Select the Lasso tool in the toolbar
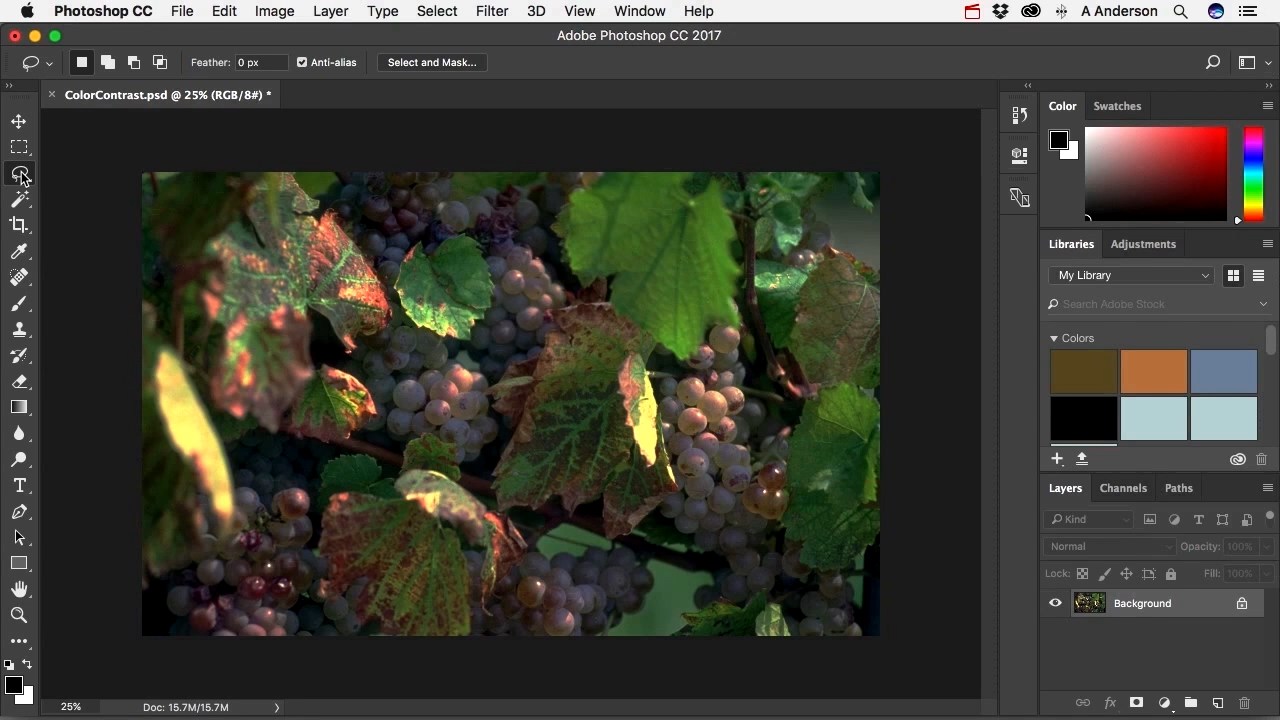 tap(19, 174)
